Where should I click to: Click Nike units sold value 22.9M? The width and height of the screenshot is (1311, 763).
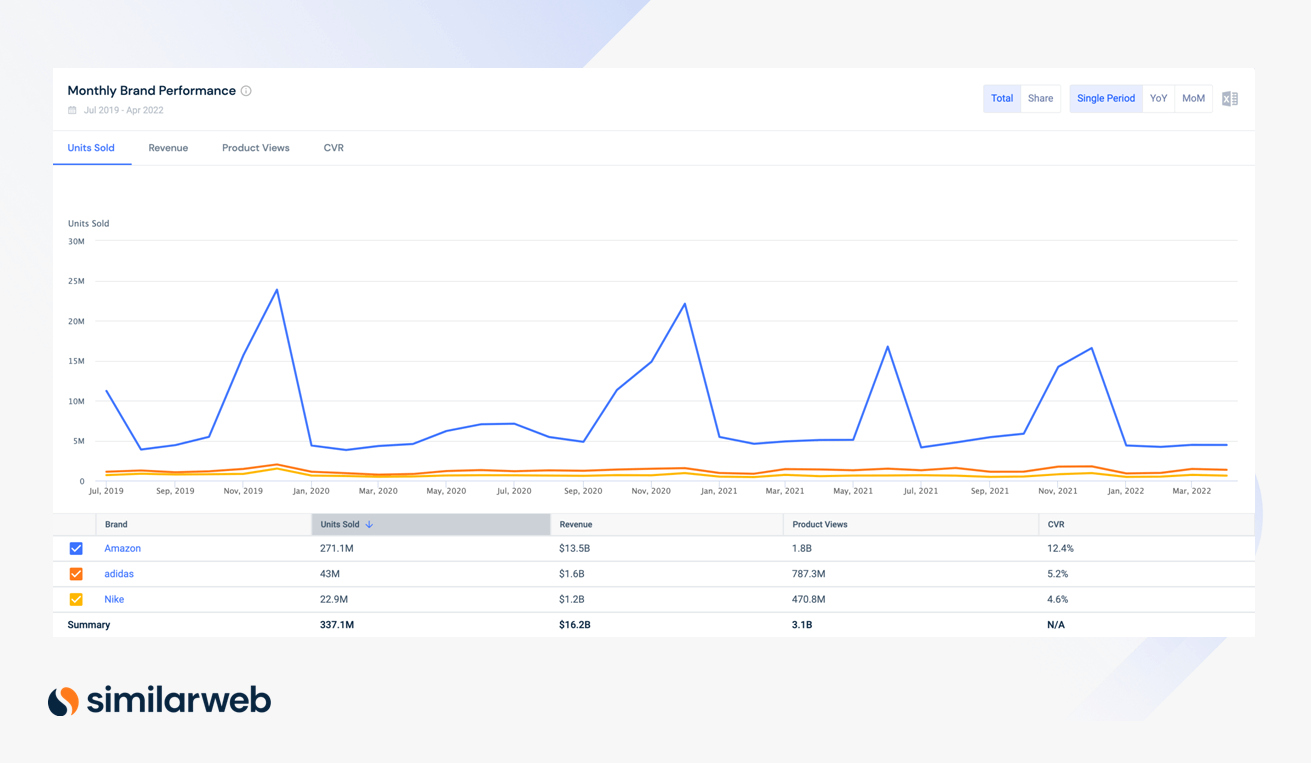pos(334,599)
